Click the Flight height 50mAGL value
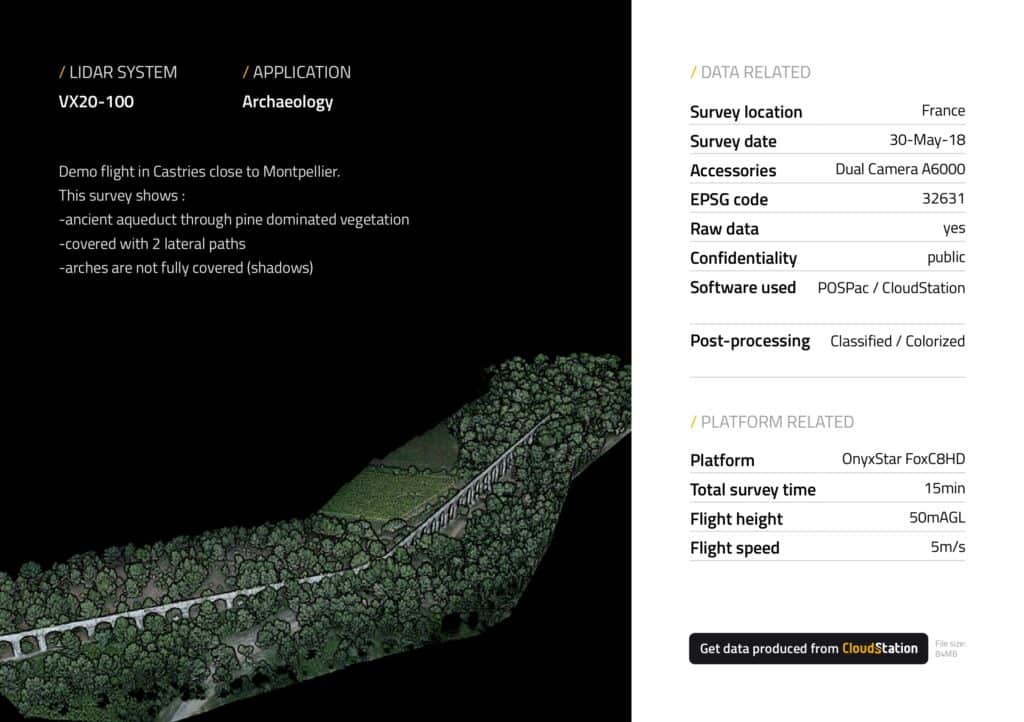The height and width of the screenshot is (722, 1024). tap(938, 518)
